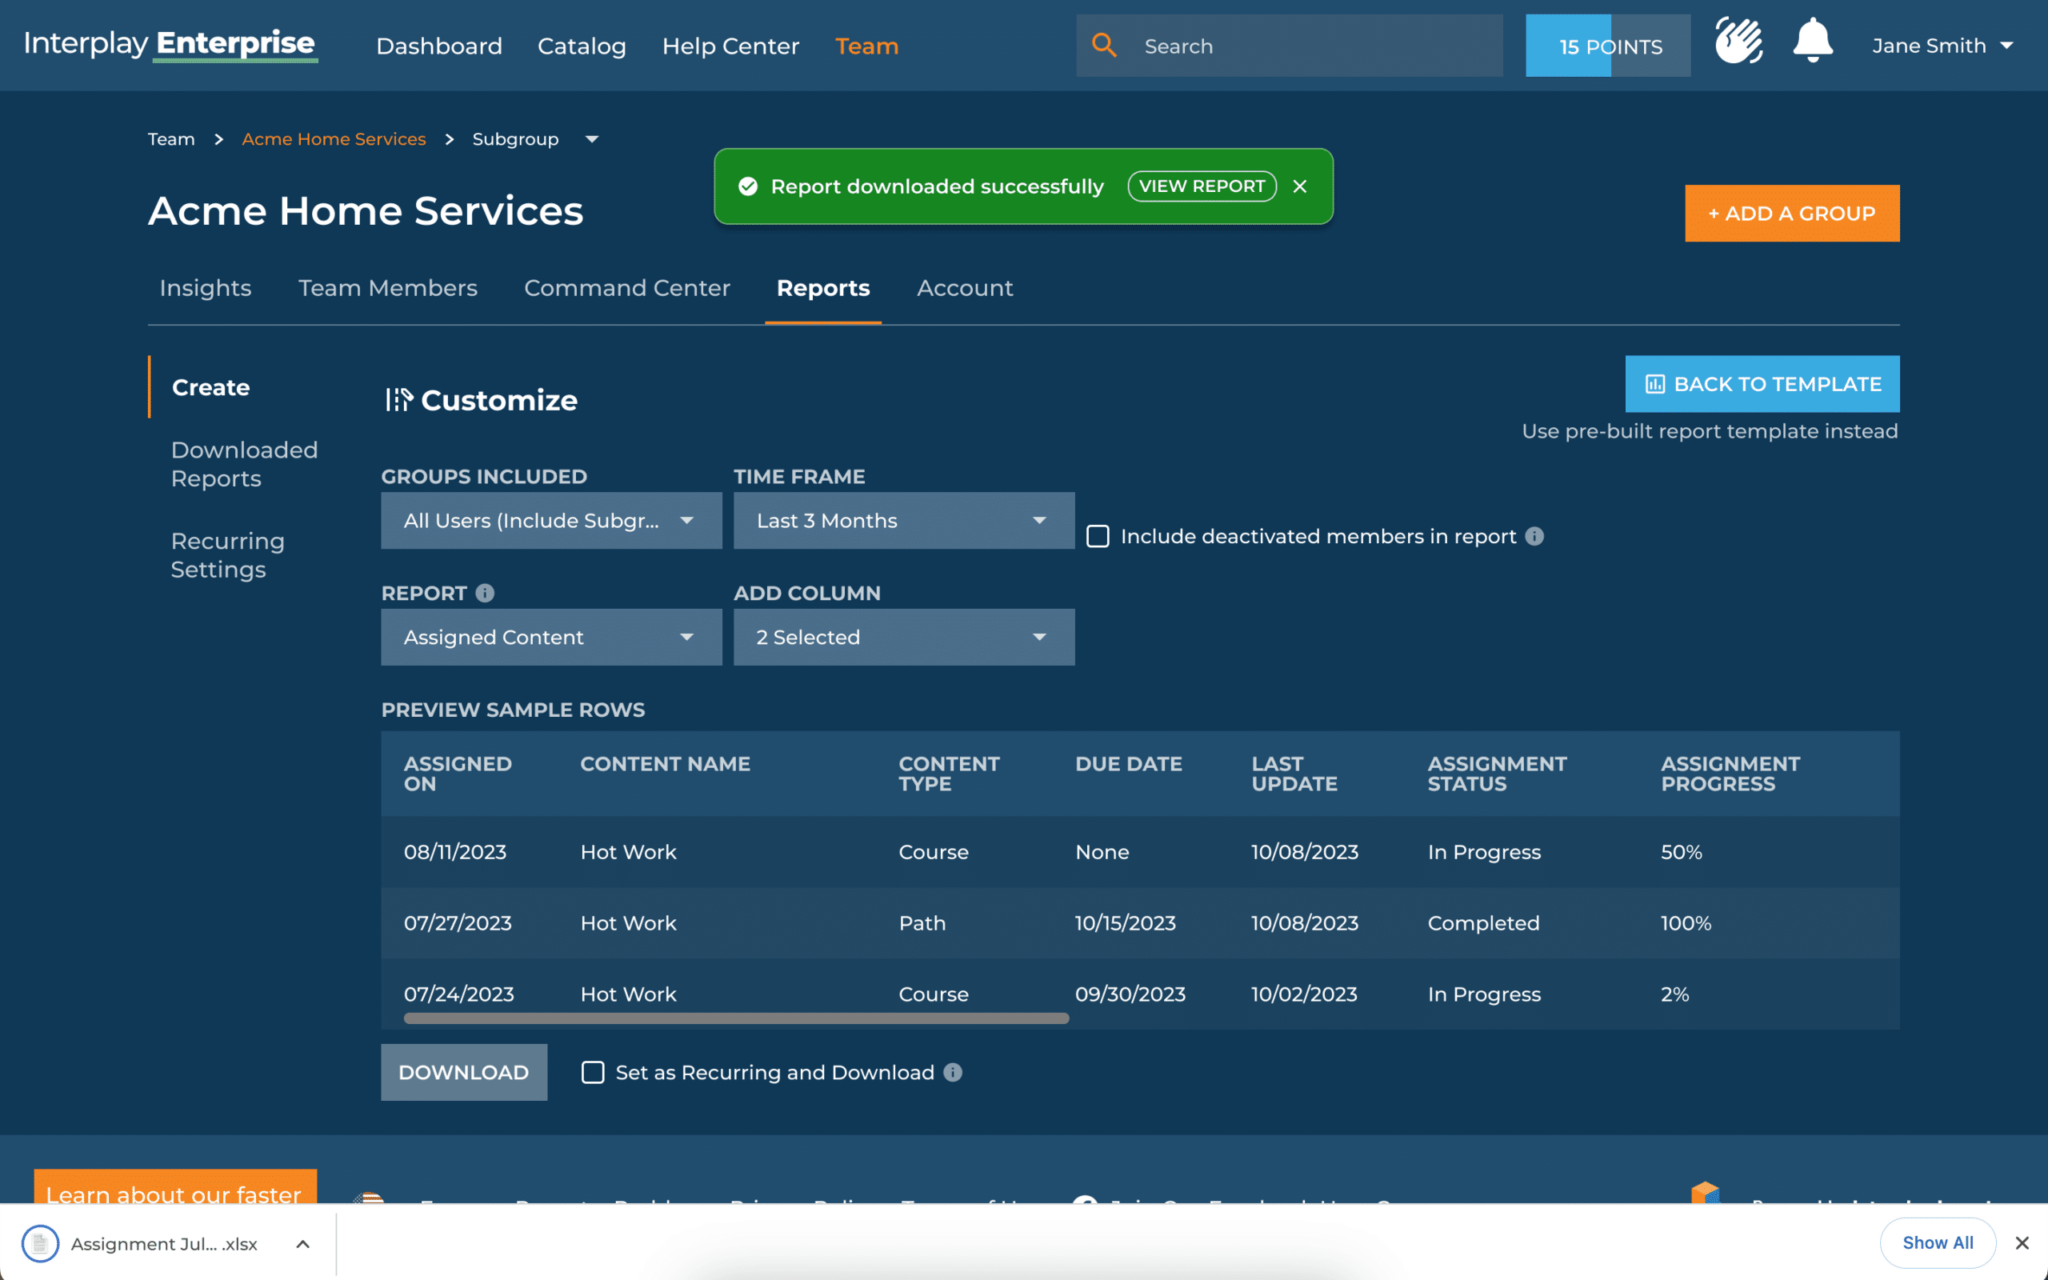The width and height of the screenshot is (2048, 1280).
Task: Click the notification bell icon
Action: pyautogui.click(x=1812, y=43)
